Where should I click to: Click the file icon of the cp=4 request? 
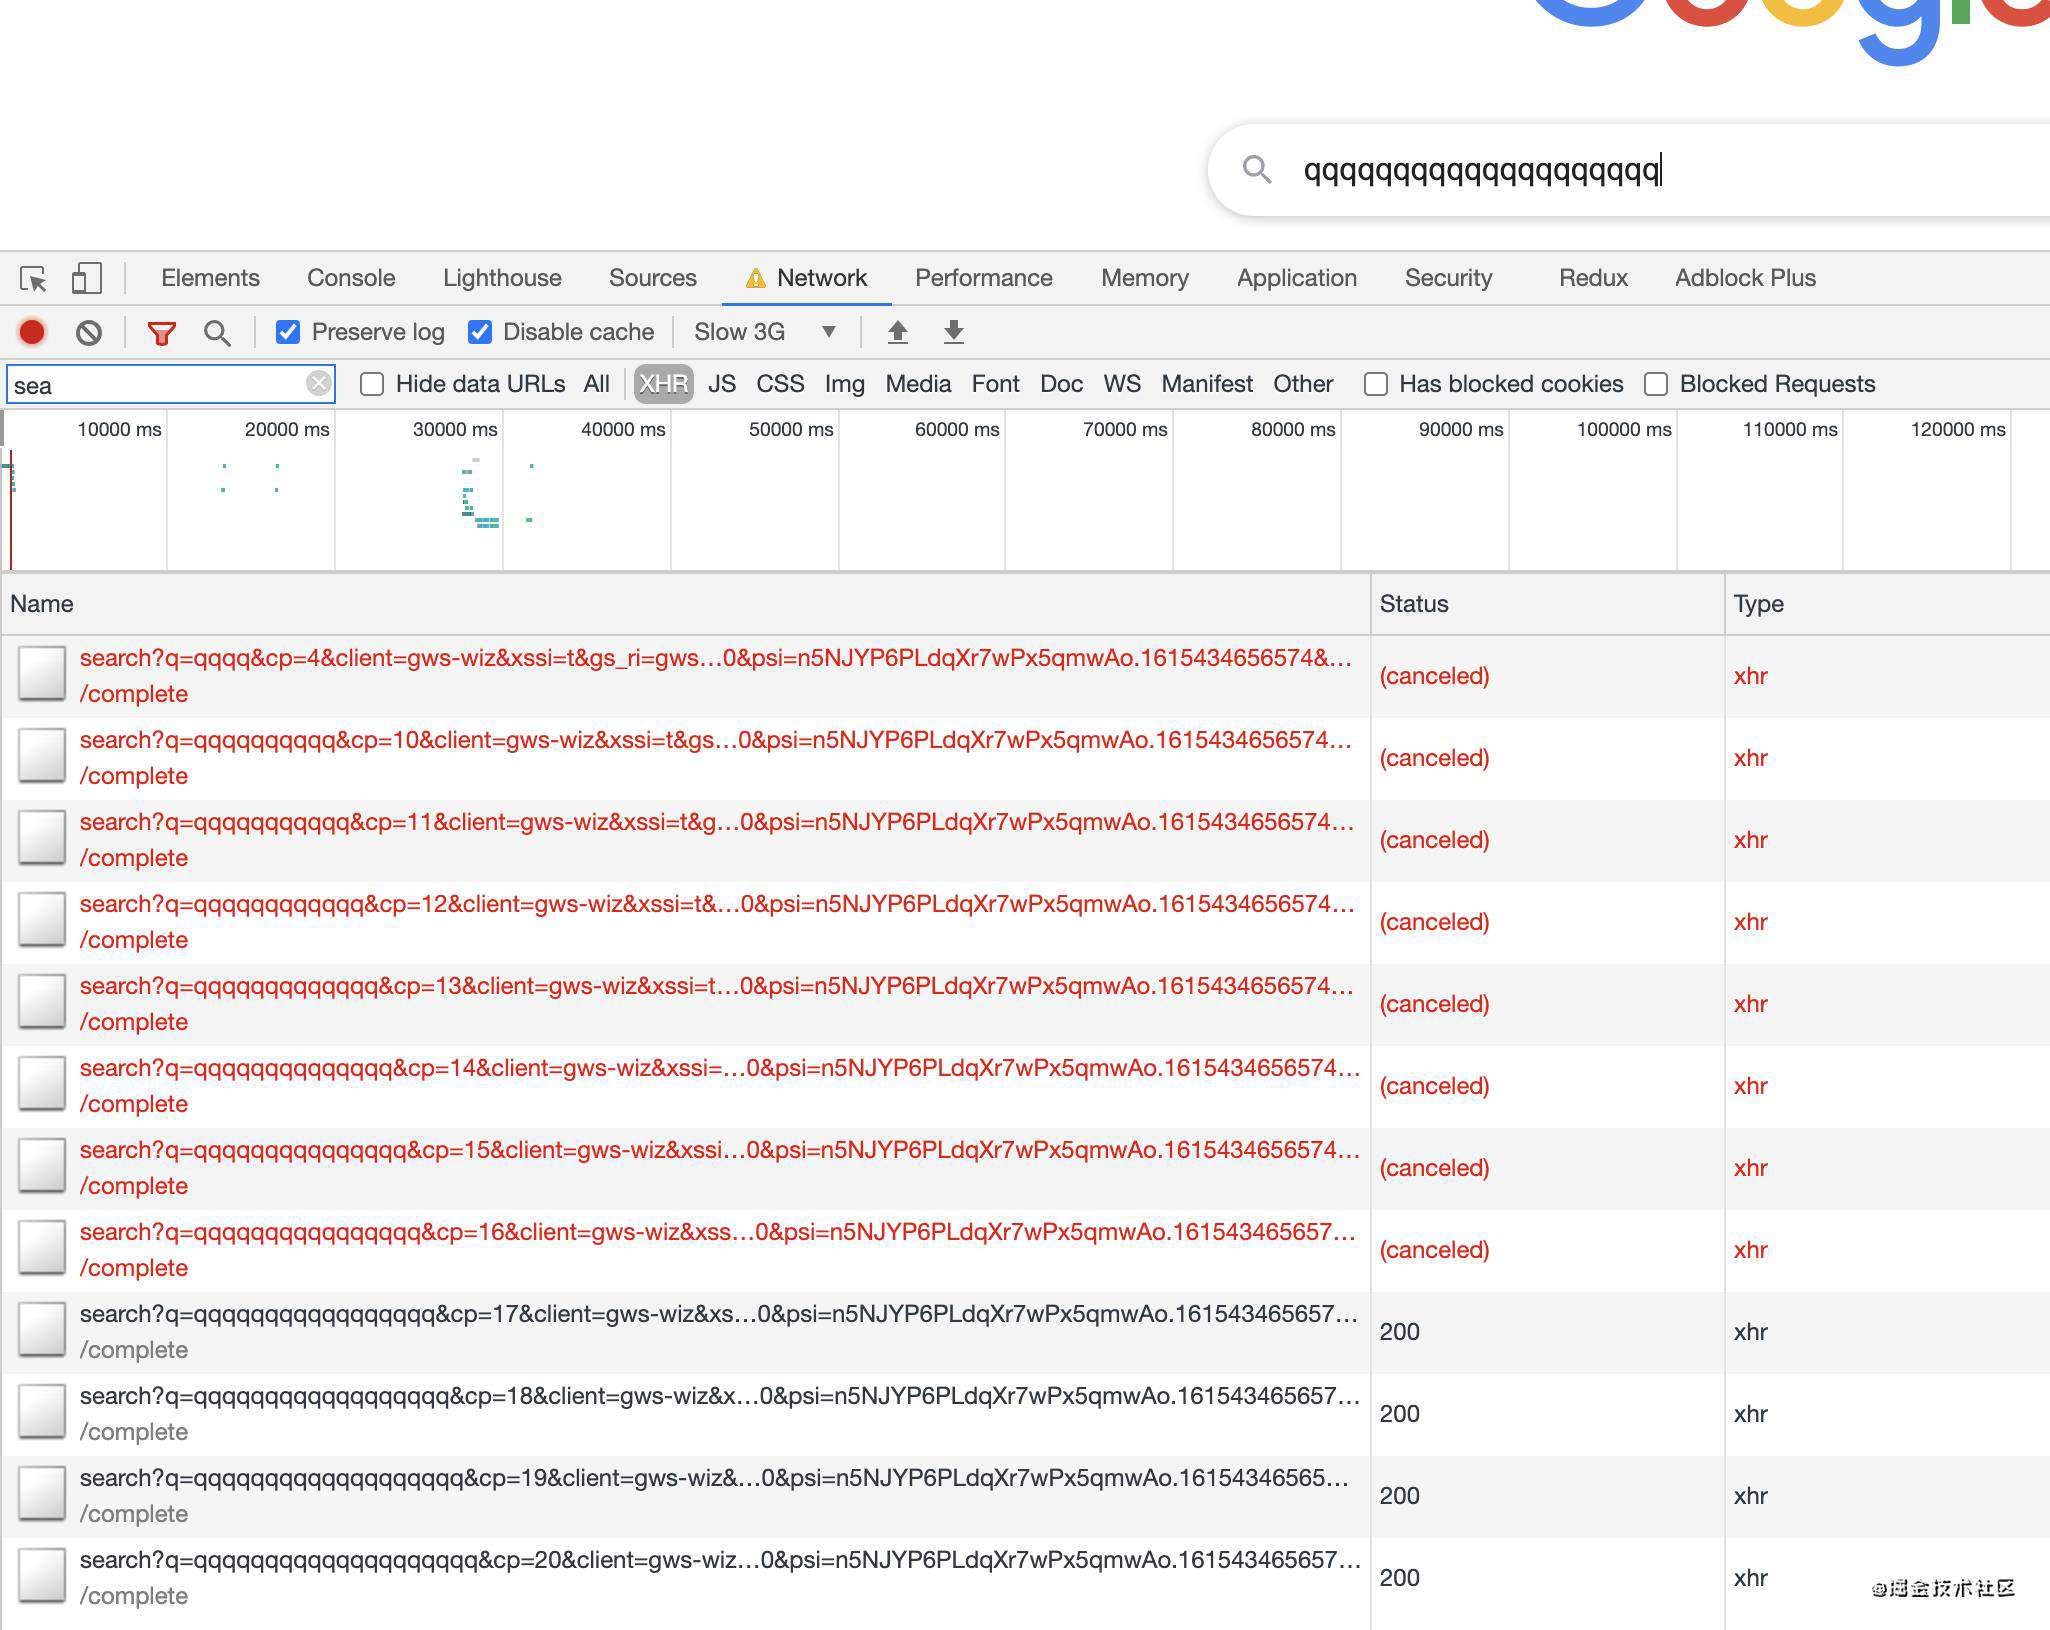click(42, 674)
